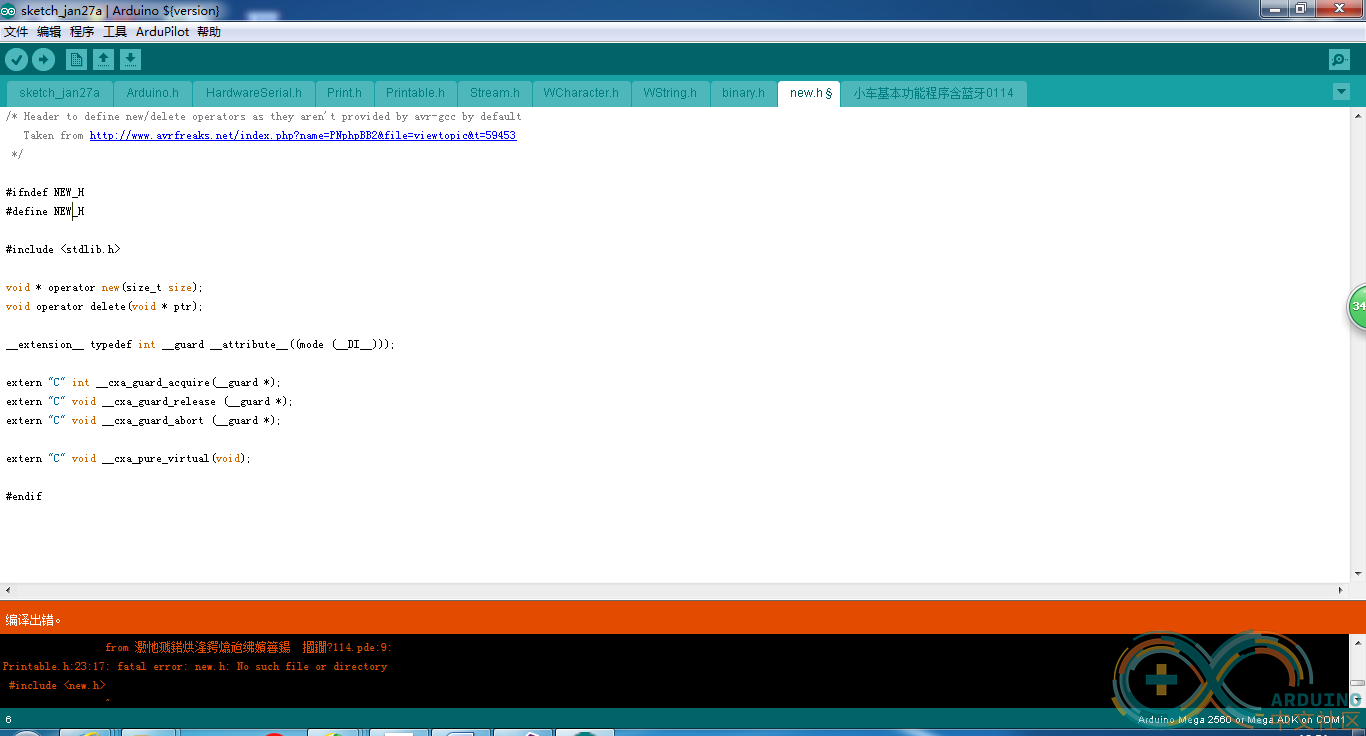This screenshot has height=736, width=1366.
Task: Click the green 34 badge at right edge
Action: 1357,306
